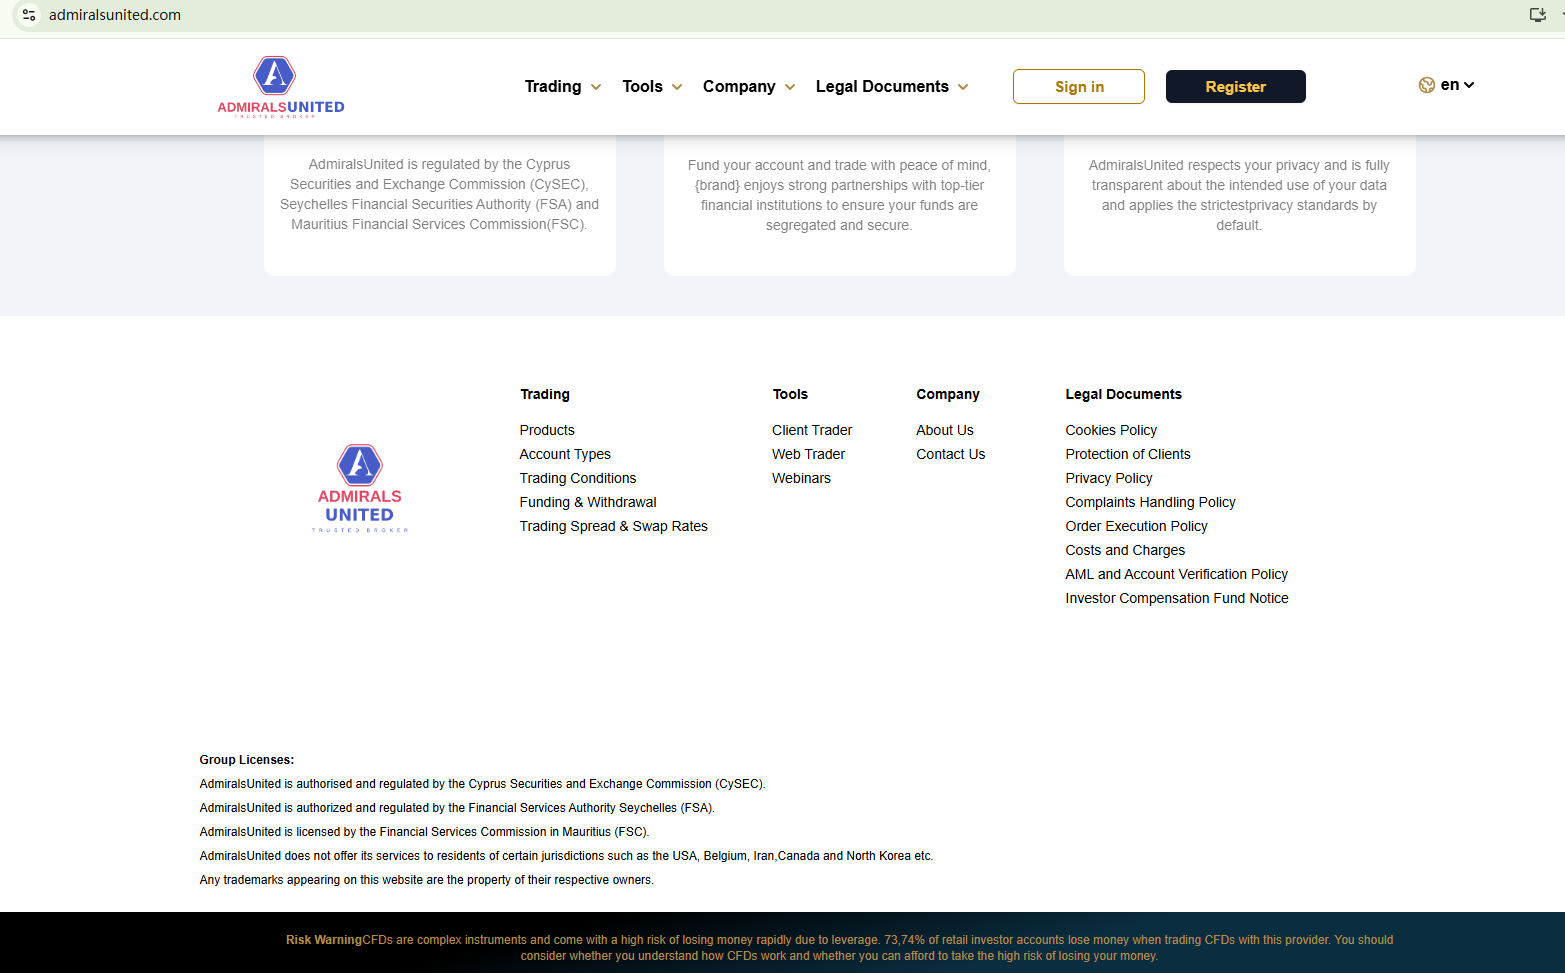Image resolution: width=1565 pixels, height=973 pixels.
Task: Click the install app icon in address bar
Action: coord(1538,15)
